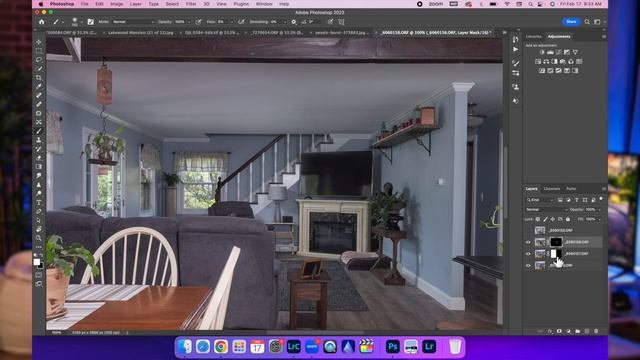Toggle layer filtering on/off switch

[x=601, y=199]
